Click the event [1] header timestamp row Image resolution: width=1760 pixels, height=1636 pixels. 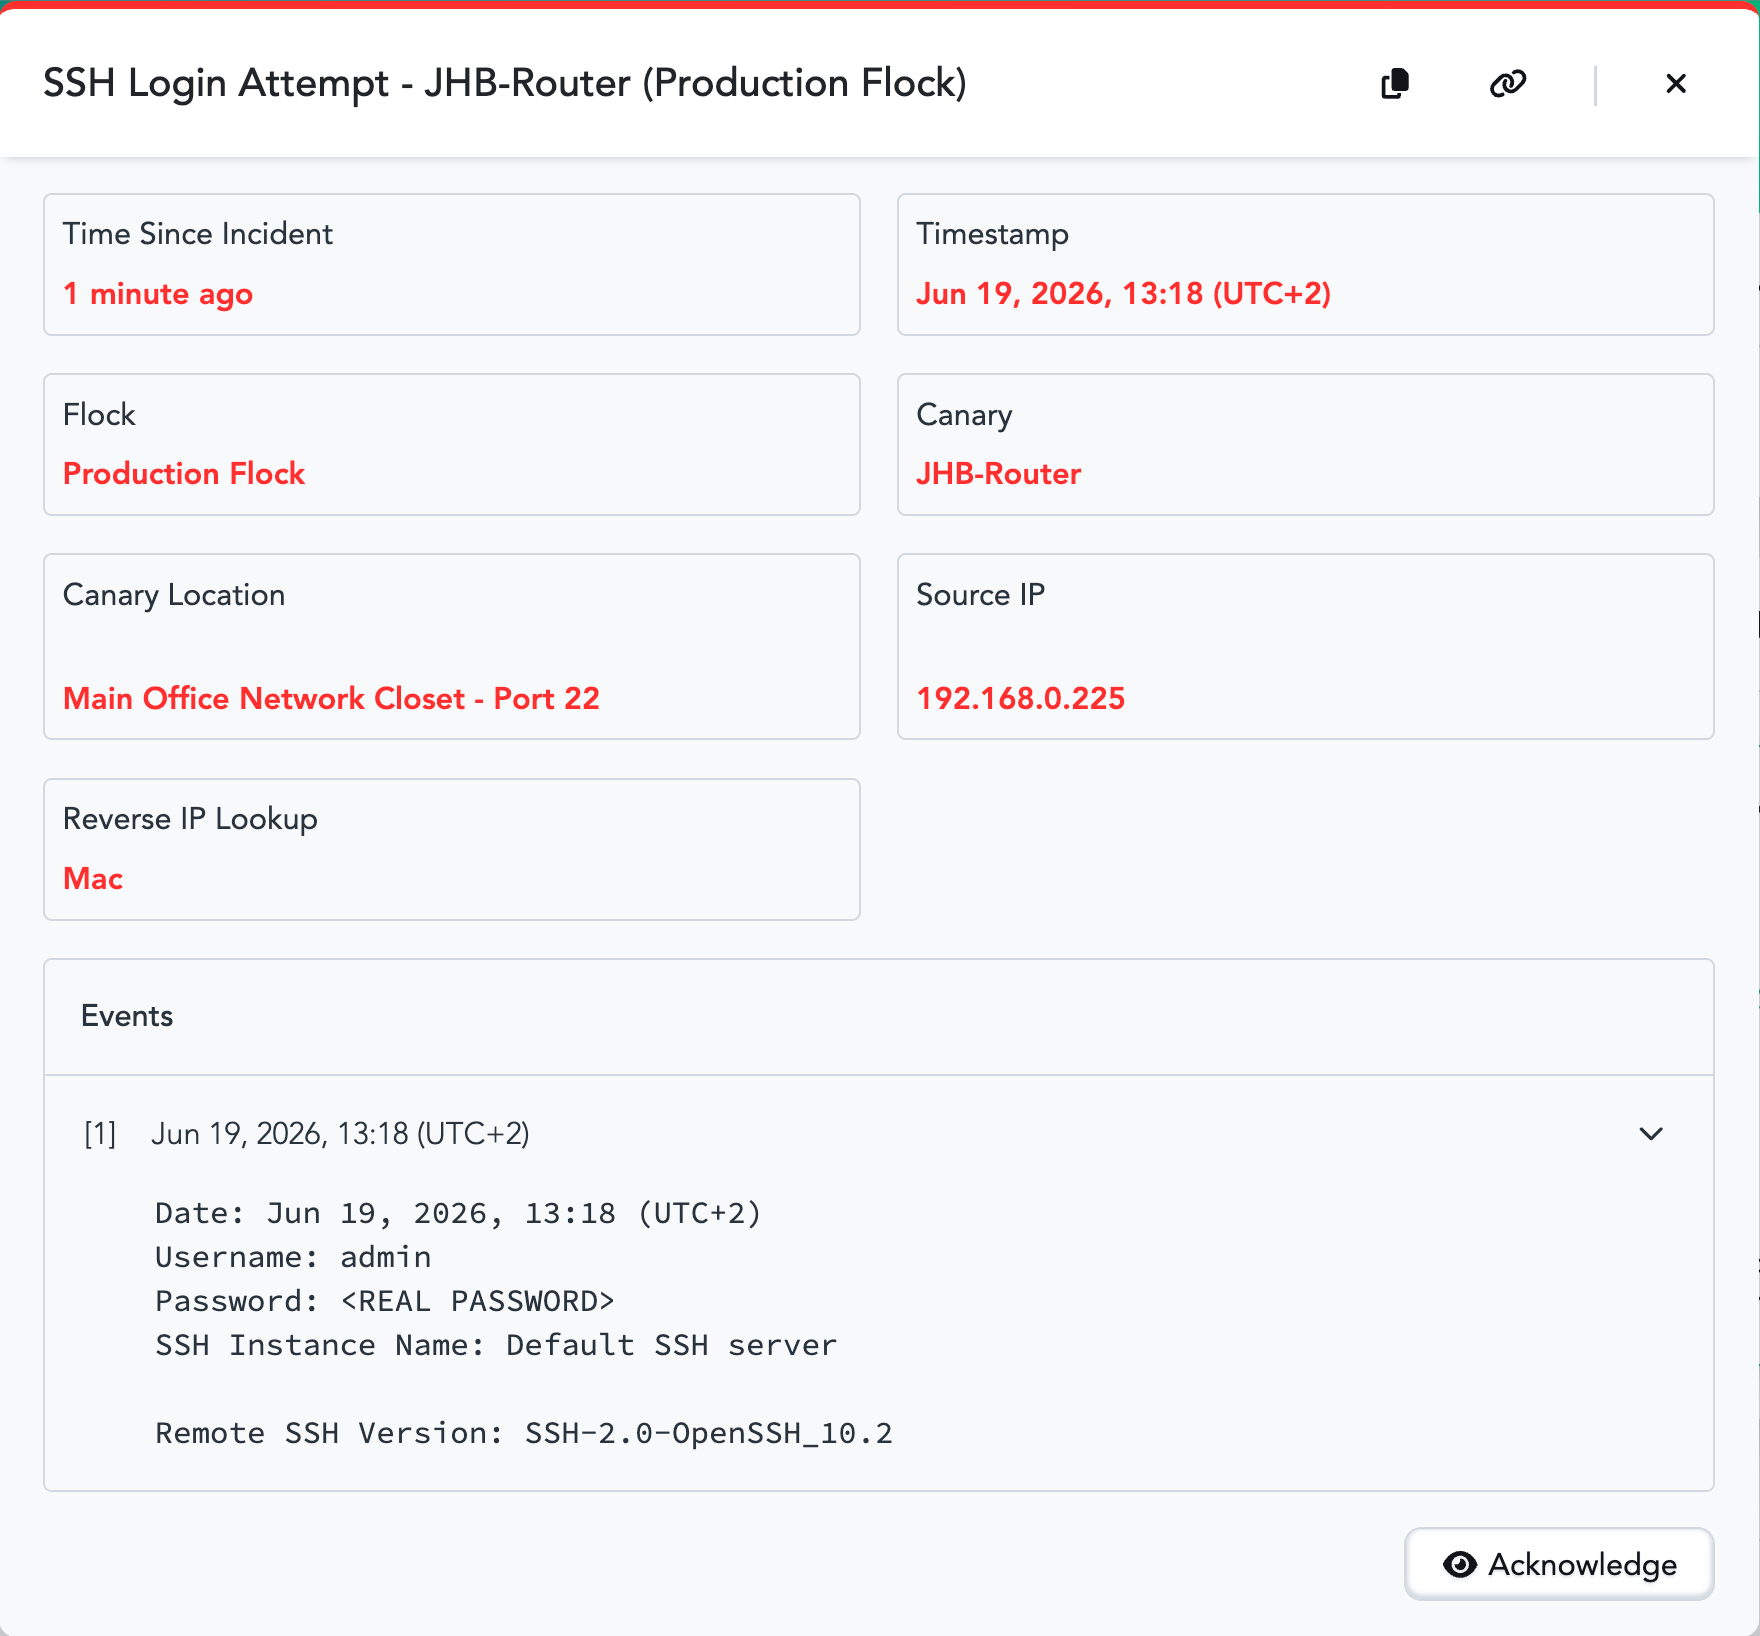[x=878, y=1134]
